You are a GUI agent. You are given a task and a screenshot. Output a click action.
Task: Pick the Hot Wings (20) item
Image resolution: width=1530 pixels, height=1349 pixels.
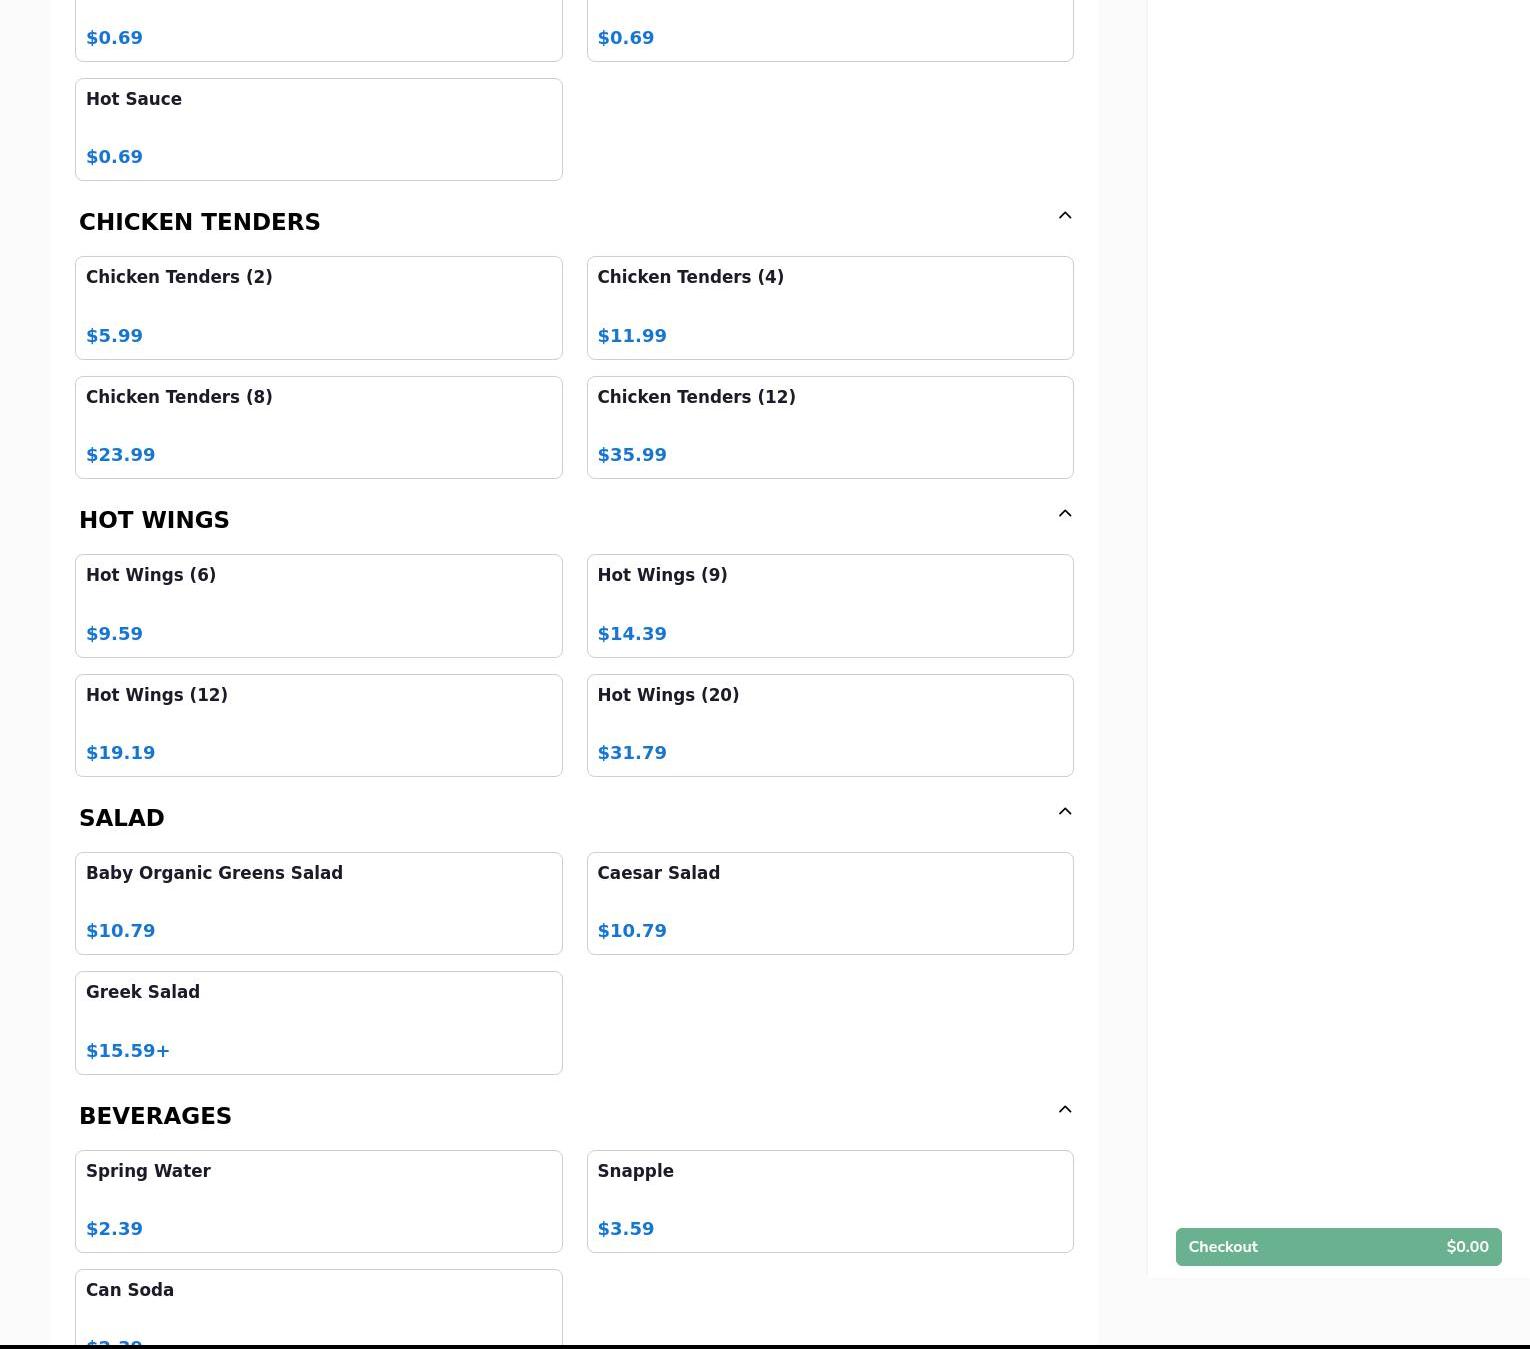tap(830, 726)
